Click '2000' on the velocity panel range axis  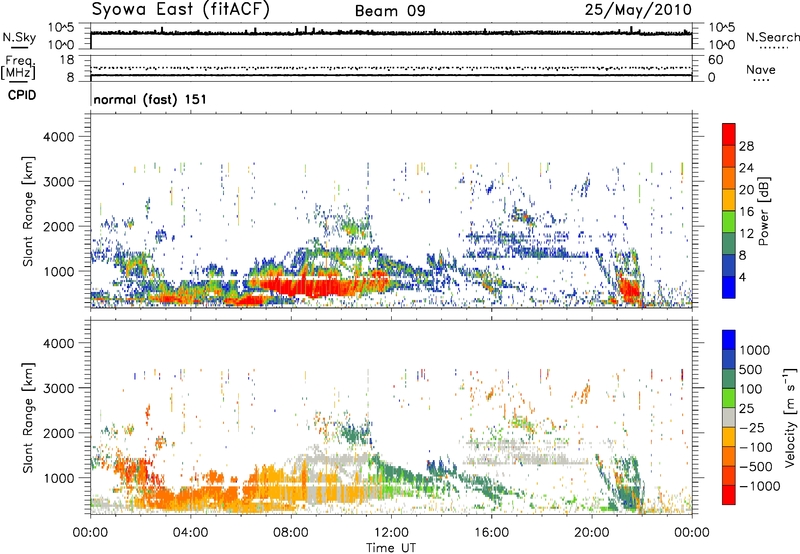pos(59,433)
